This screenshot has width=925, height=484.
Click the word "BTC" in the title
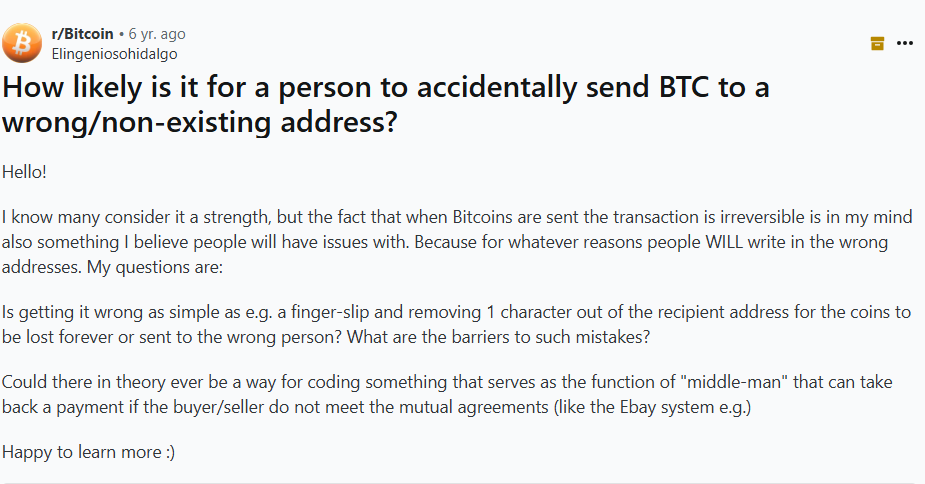click(x=675, y=87)
